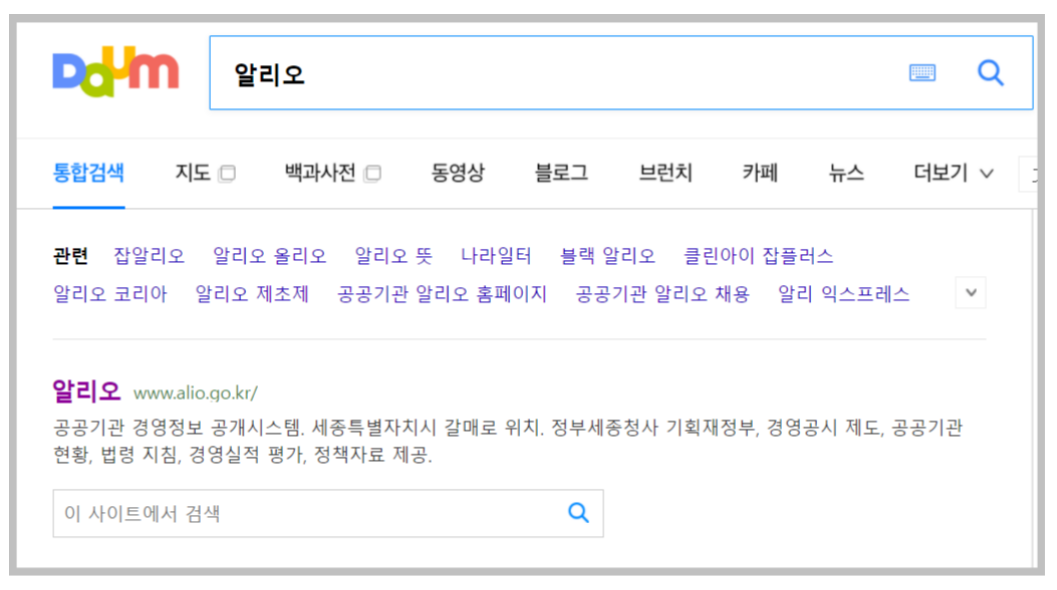This screenshot has height=590, width=1057.
Task: Click related search 블랙 알리오
Action: pyautogui.click(x=607, y=256)
